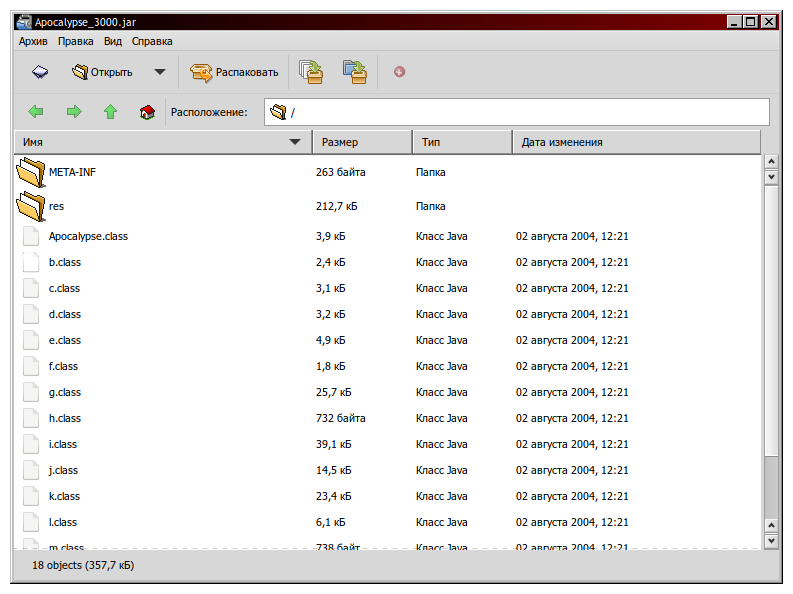793x594 pixels.
Task: Click the Размер column header
Action: click(x=363, y=142)
